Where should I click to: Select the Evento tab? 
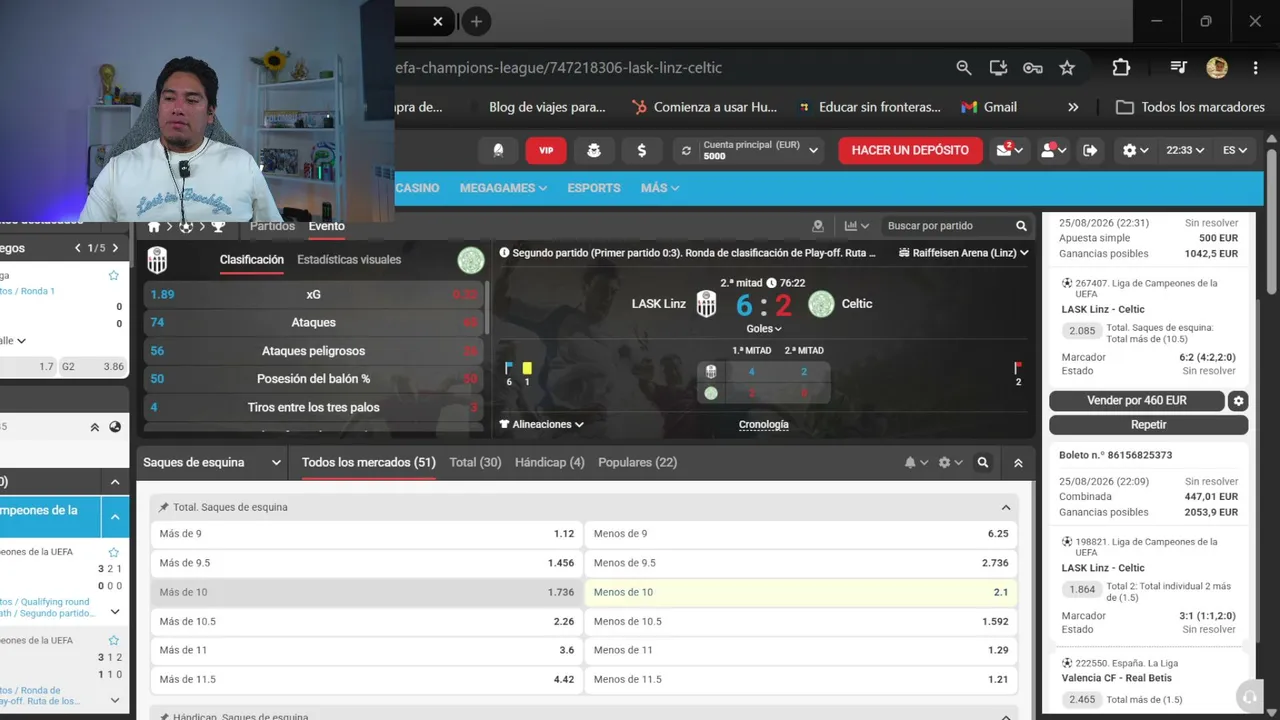[327, 226]
